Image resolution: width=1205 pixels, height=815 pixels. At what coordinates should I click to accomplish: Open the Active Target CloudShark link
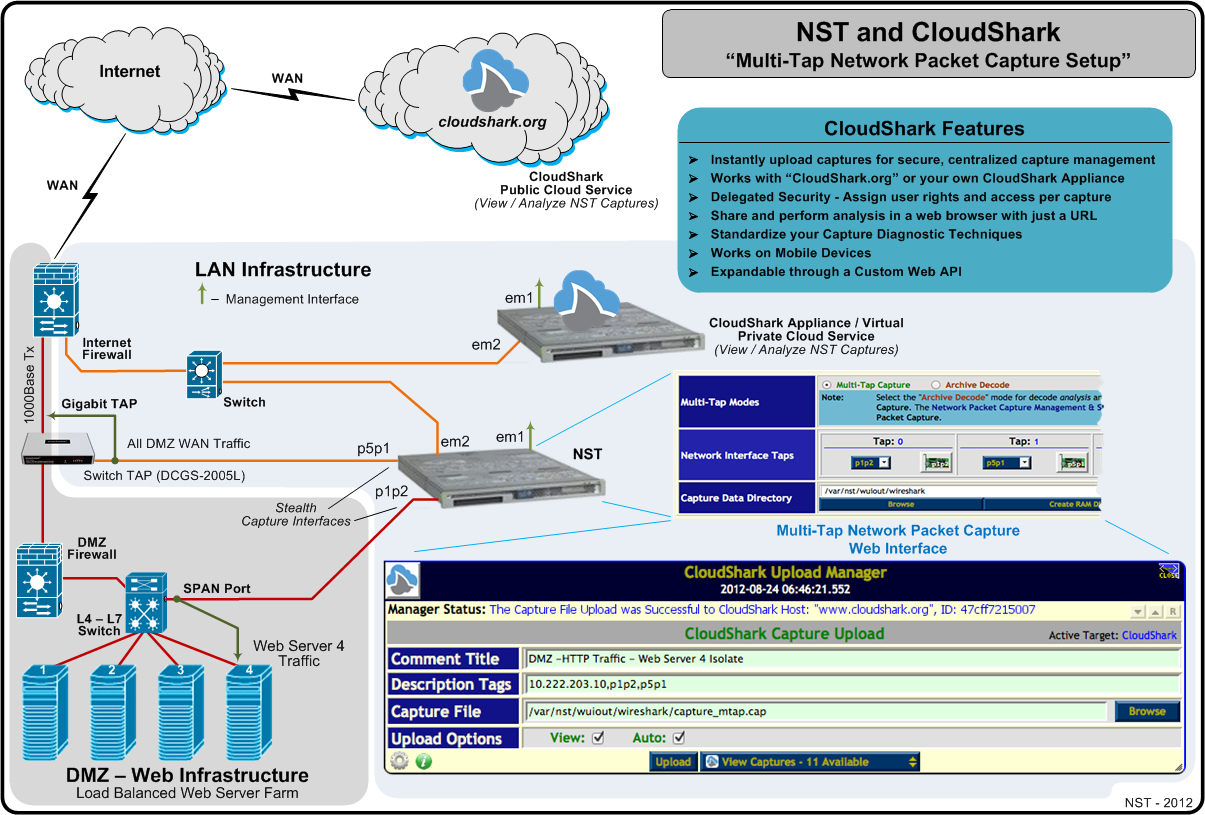click(x=1149, y=635)
